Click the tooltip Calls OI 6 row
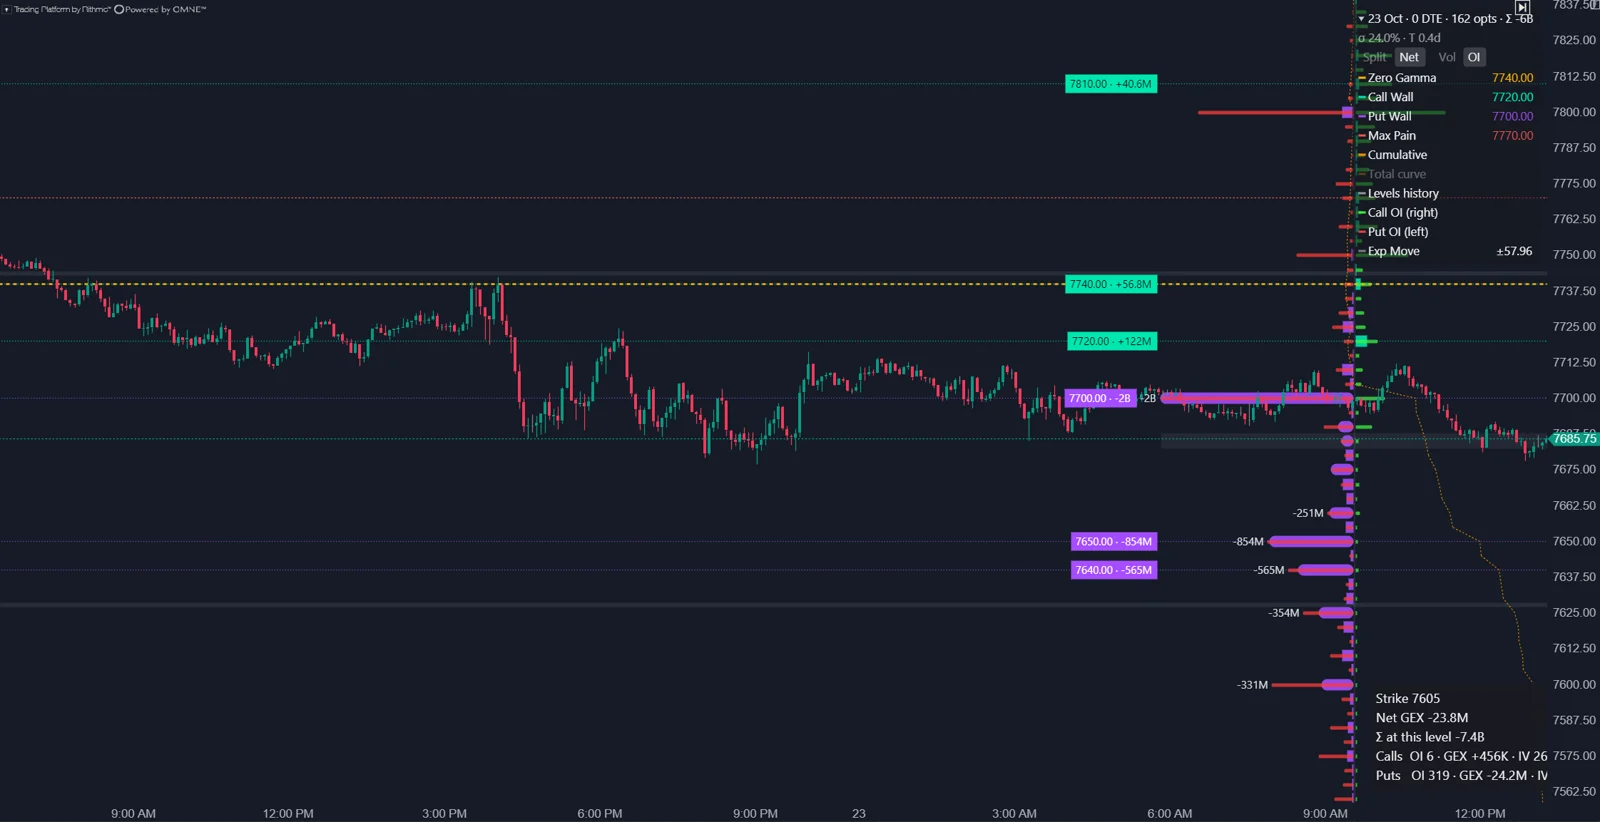This screenshot has height=822, width=1600. [x=1461, y=756]
